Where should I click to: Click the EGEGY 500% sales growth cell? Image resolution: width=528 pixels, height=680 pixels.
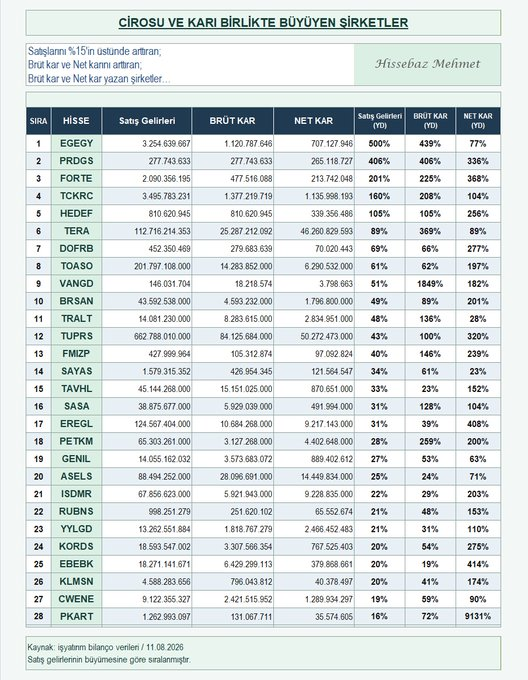[379, 144]
